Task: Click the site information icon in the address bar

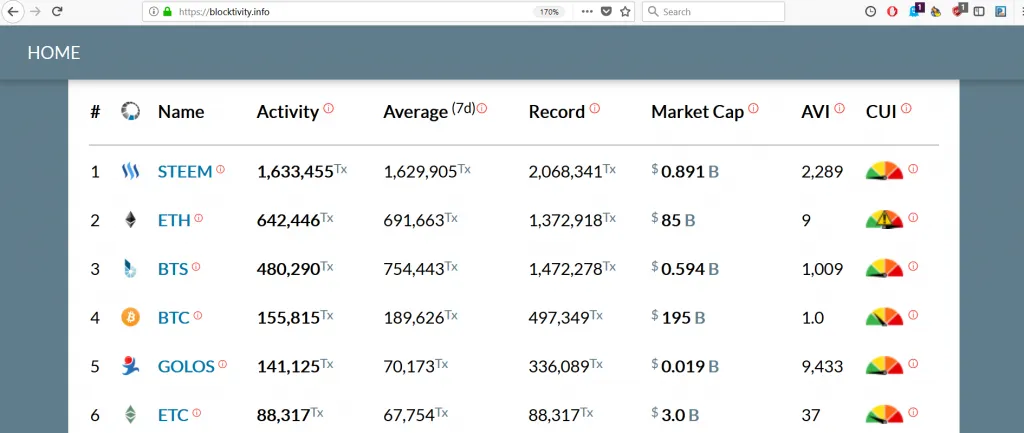Action: (153, 11)
